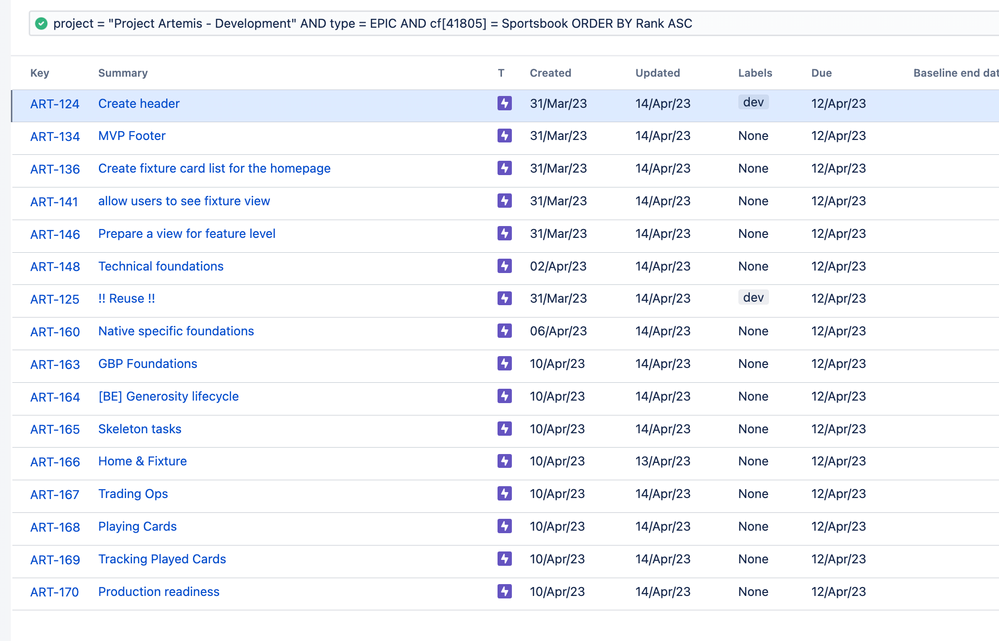999x641 pixels.
Task: Click the epic type icon for ART-124
Action: coord(505,103)
